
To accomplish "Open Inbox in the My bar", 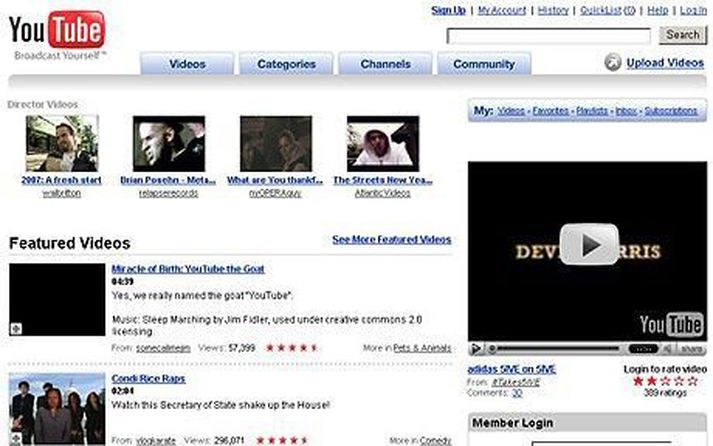I will pyautogui.click(x=626, y=111).
